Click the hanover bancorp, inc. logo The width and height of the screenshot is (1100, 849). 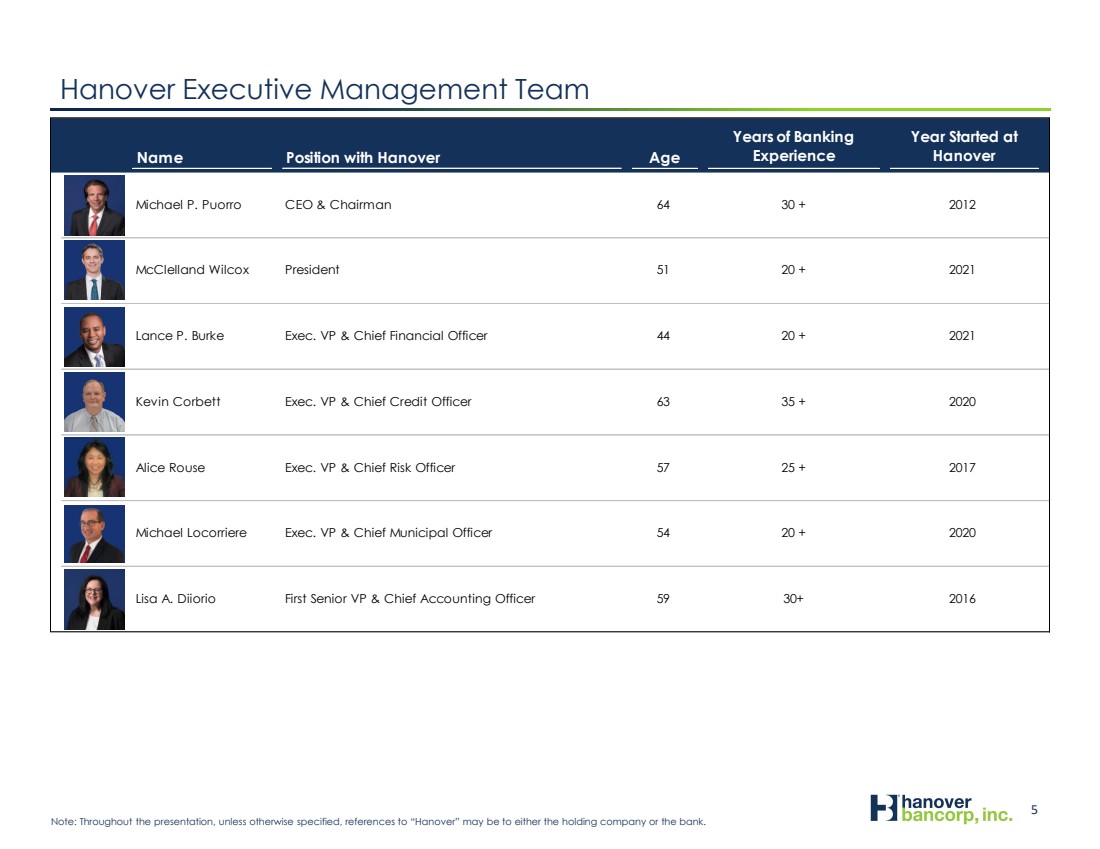click(x=941, y=808)
